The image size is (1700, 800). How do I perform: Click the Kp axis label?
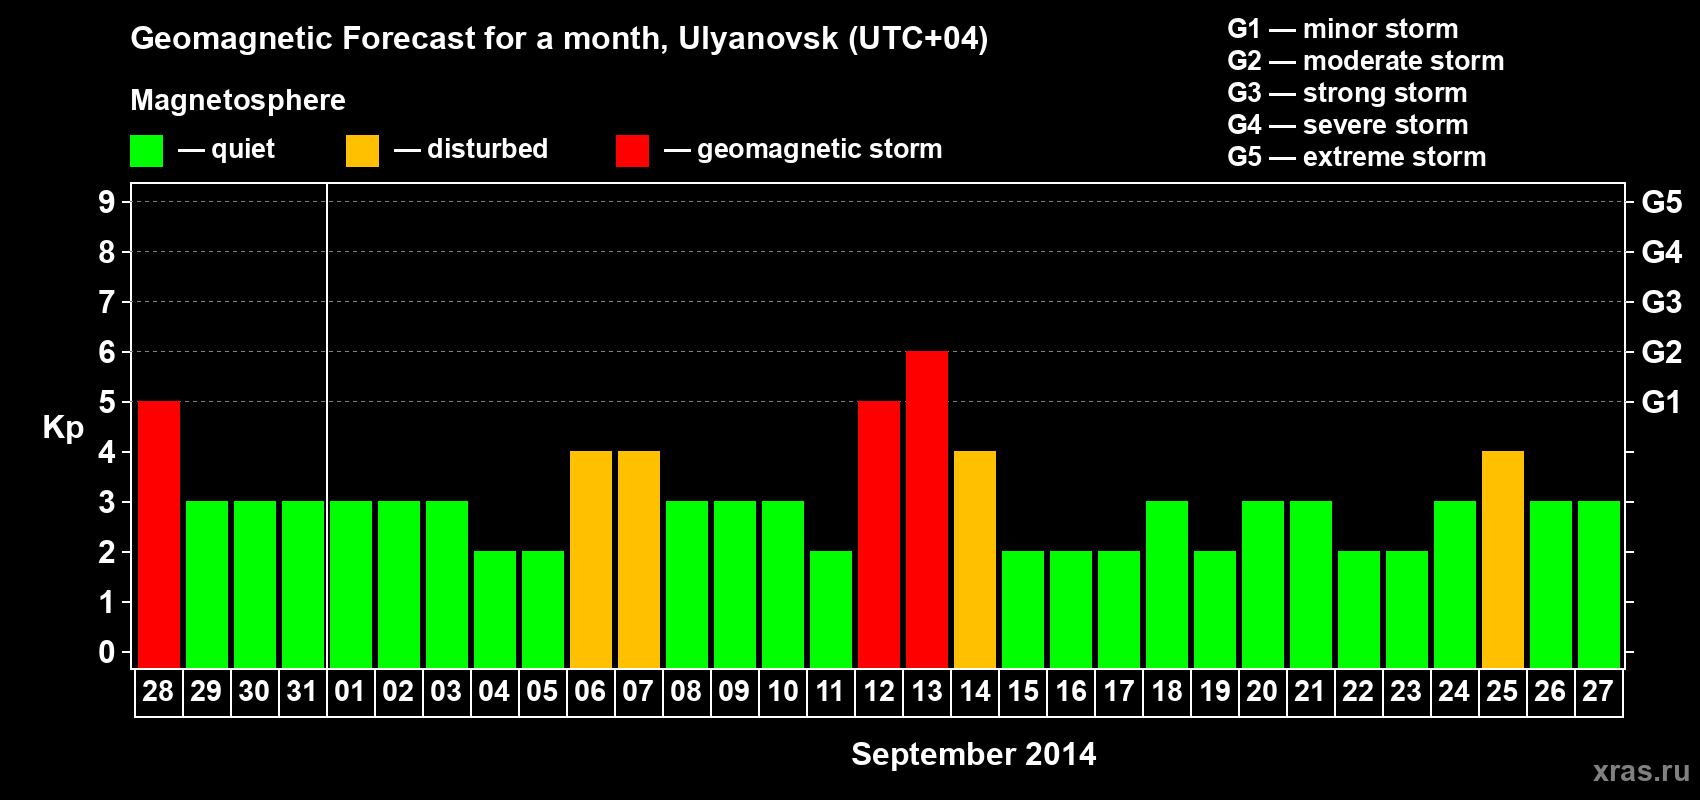click(x=63, y=428)
